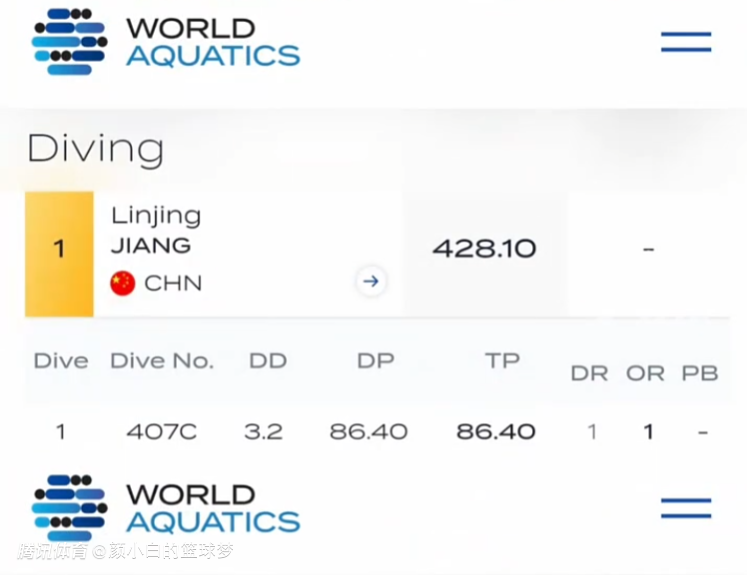Open athlete details via circled arrow

tap(370, 282)
